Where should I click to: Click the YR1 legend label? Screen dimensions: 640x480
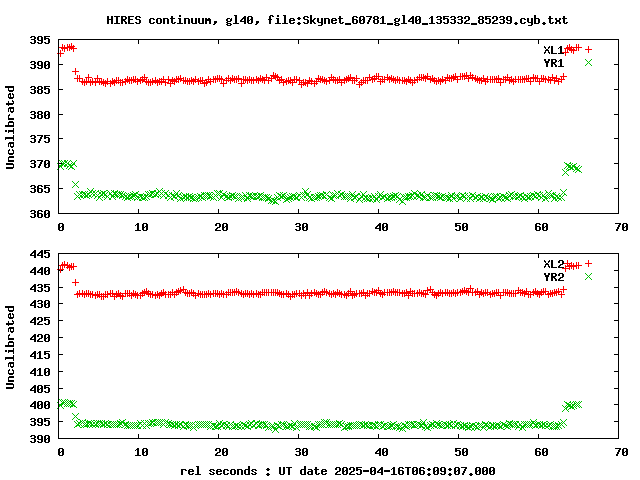pyautogui.click(x=553, y=63)
